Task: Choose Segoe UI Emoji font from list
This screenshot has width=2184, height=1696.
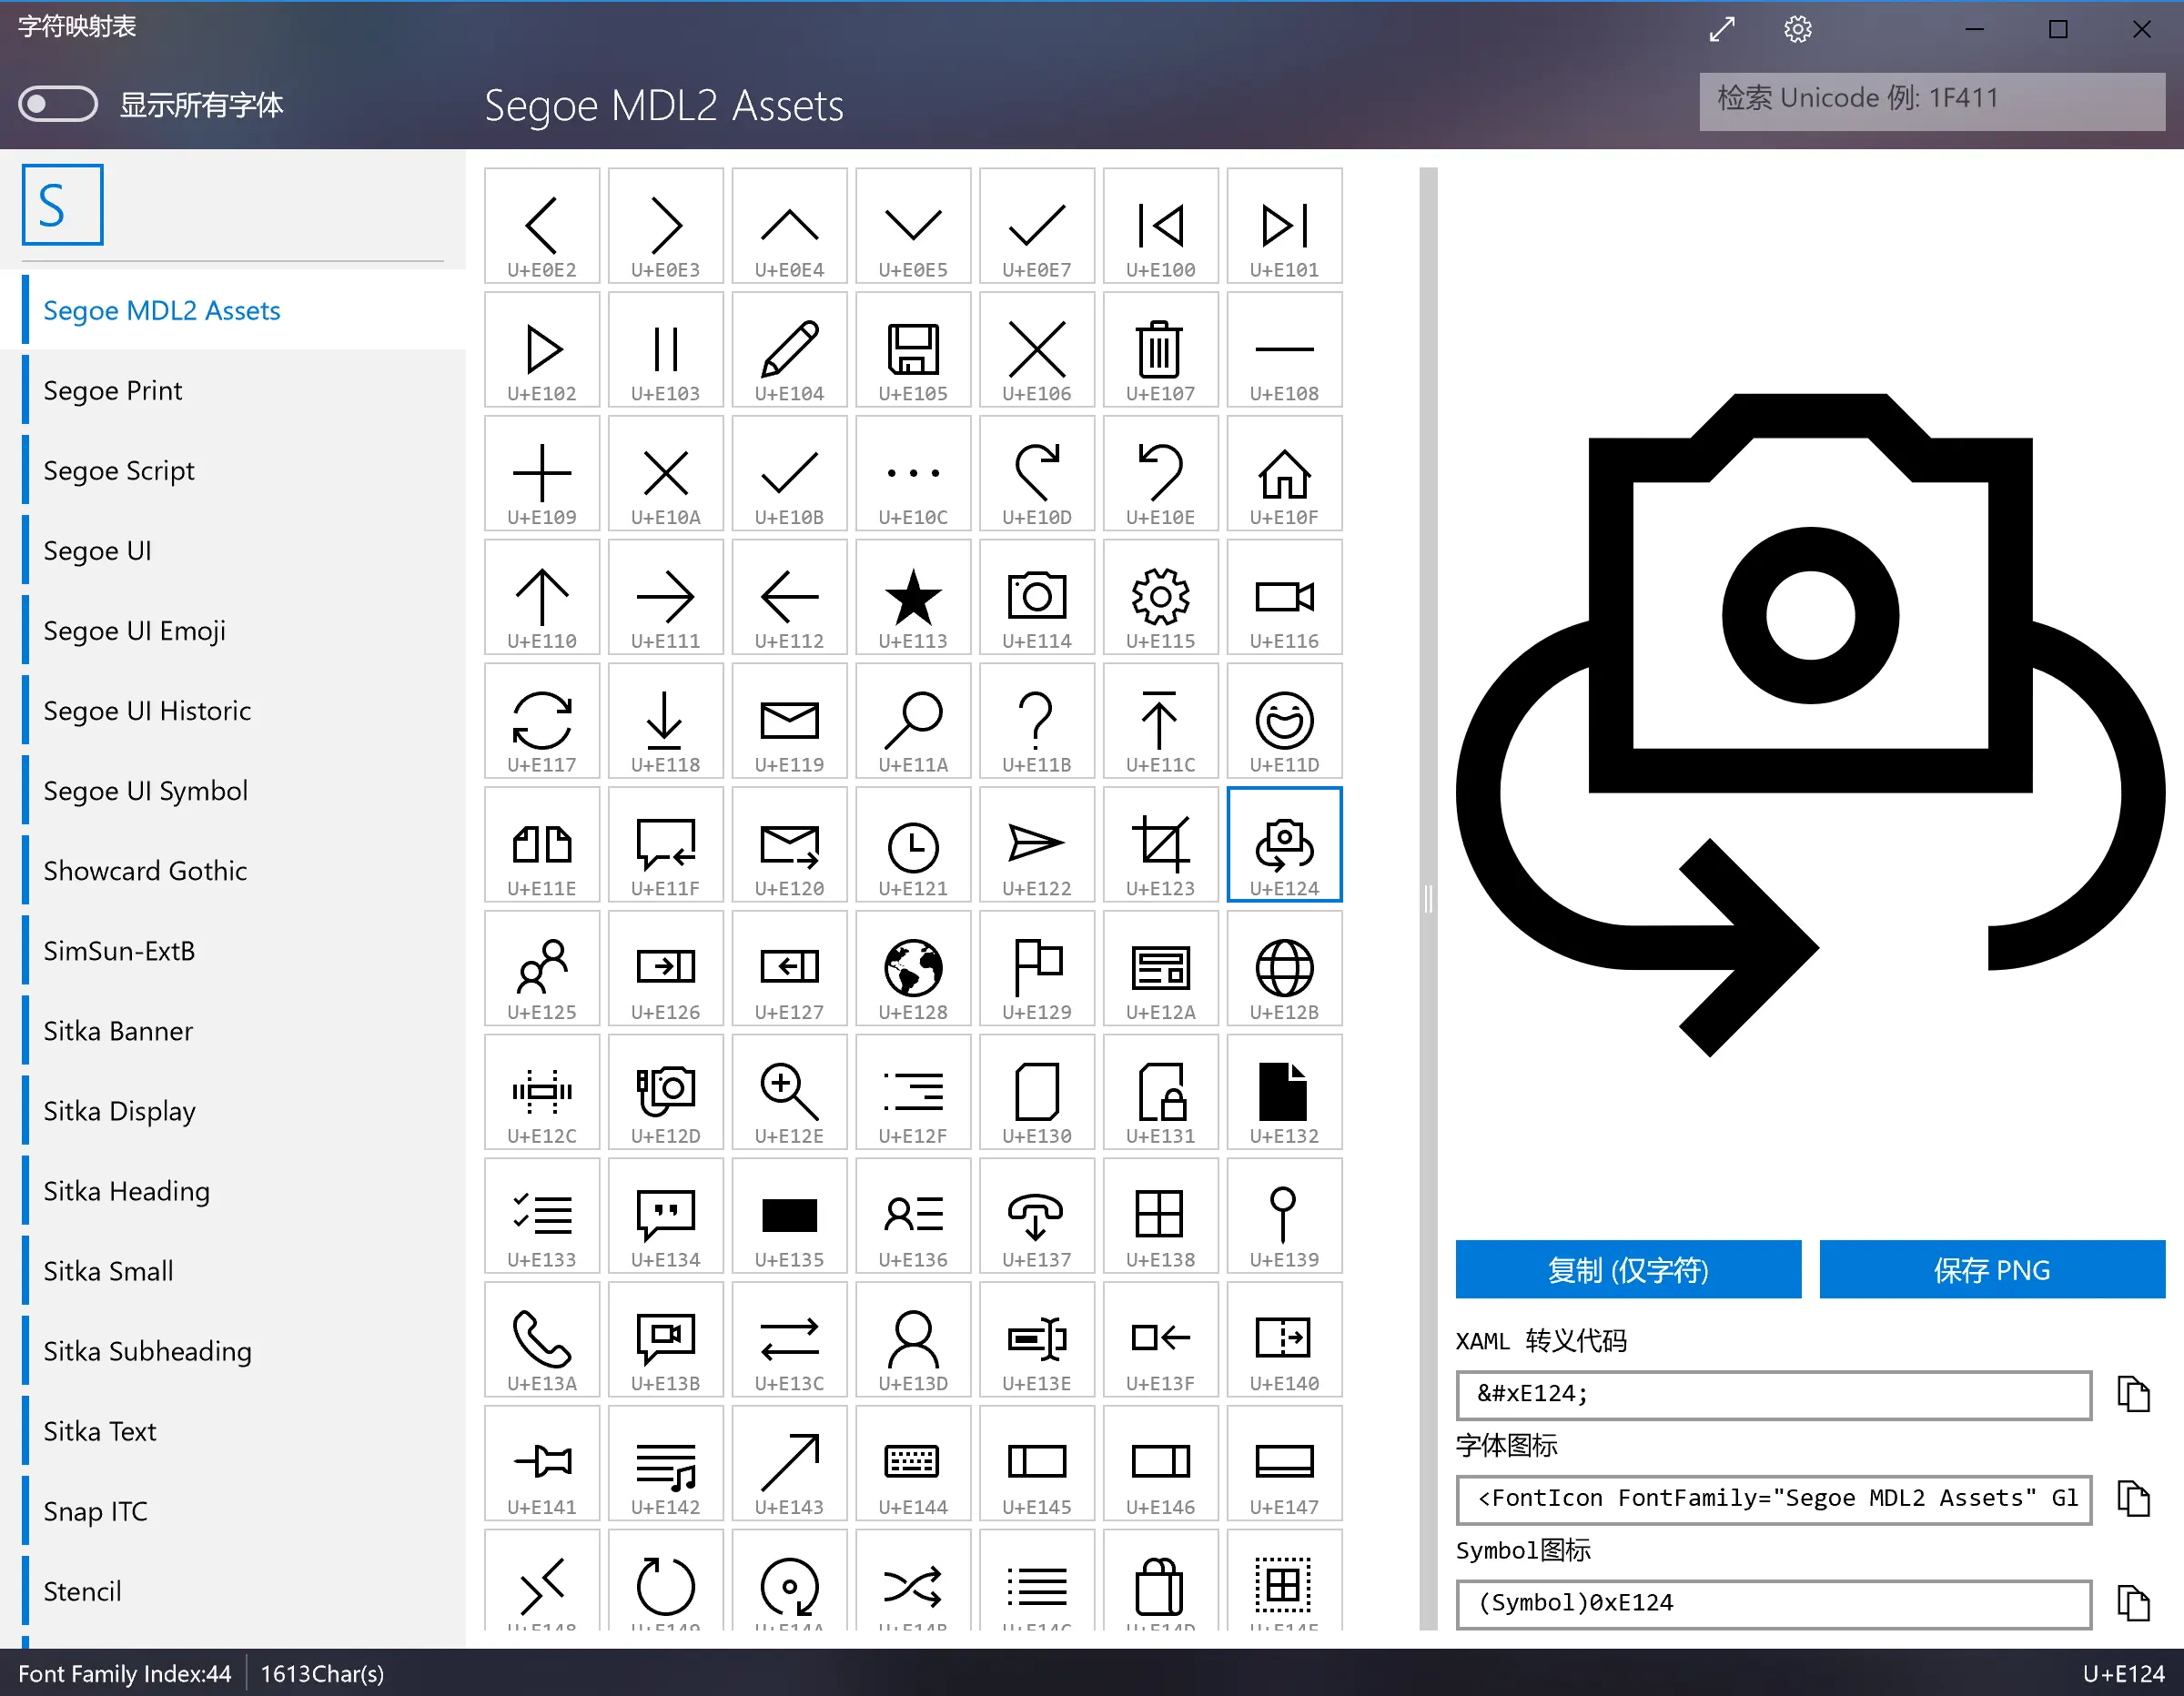Action: 135,631
